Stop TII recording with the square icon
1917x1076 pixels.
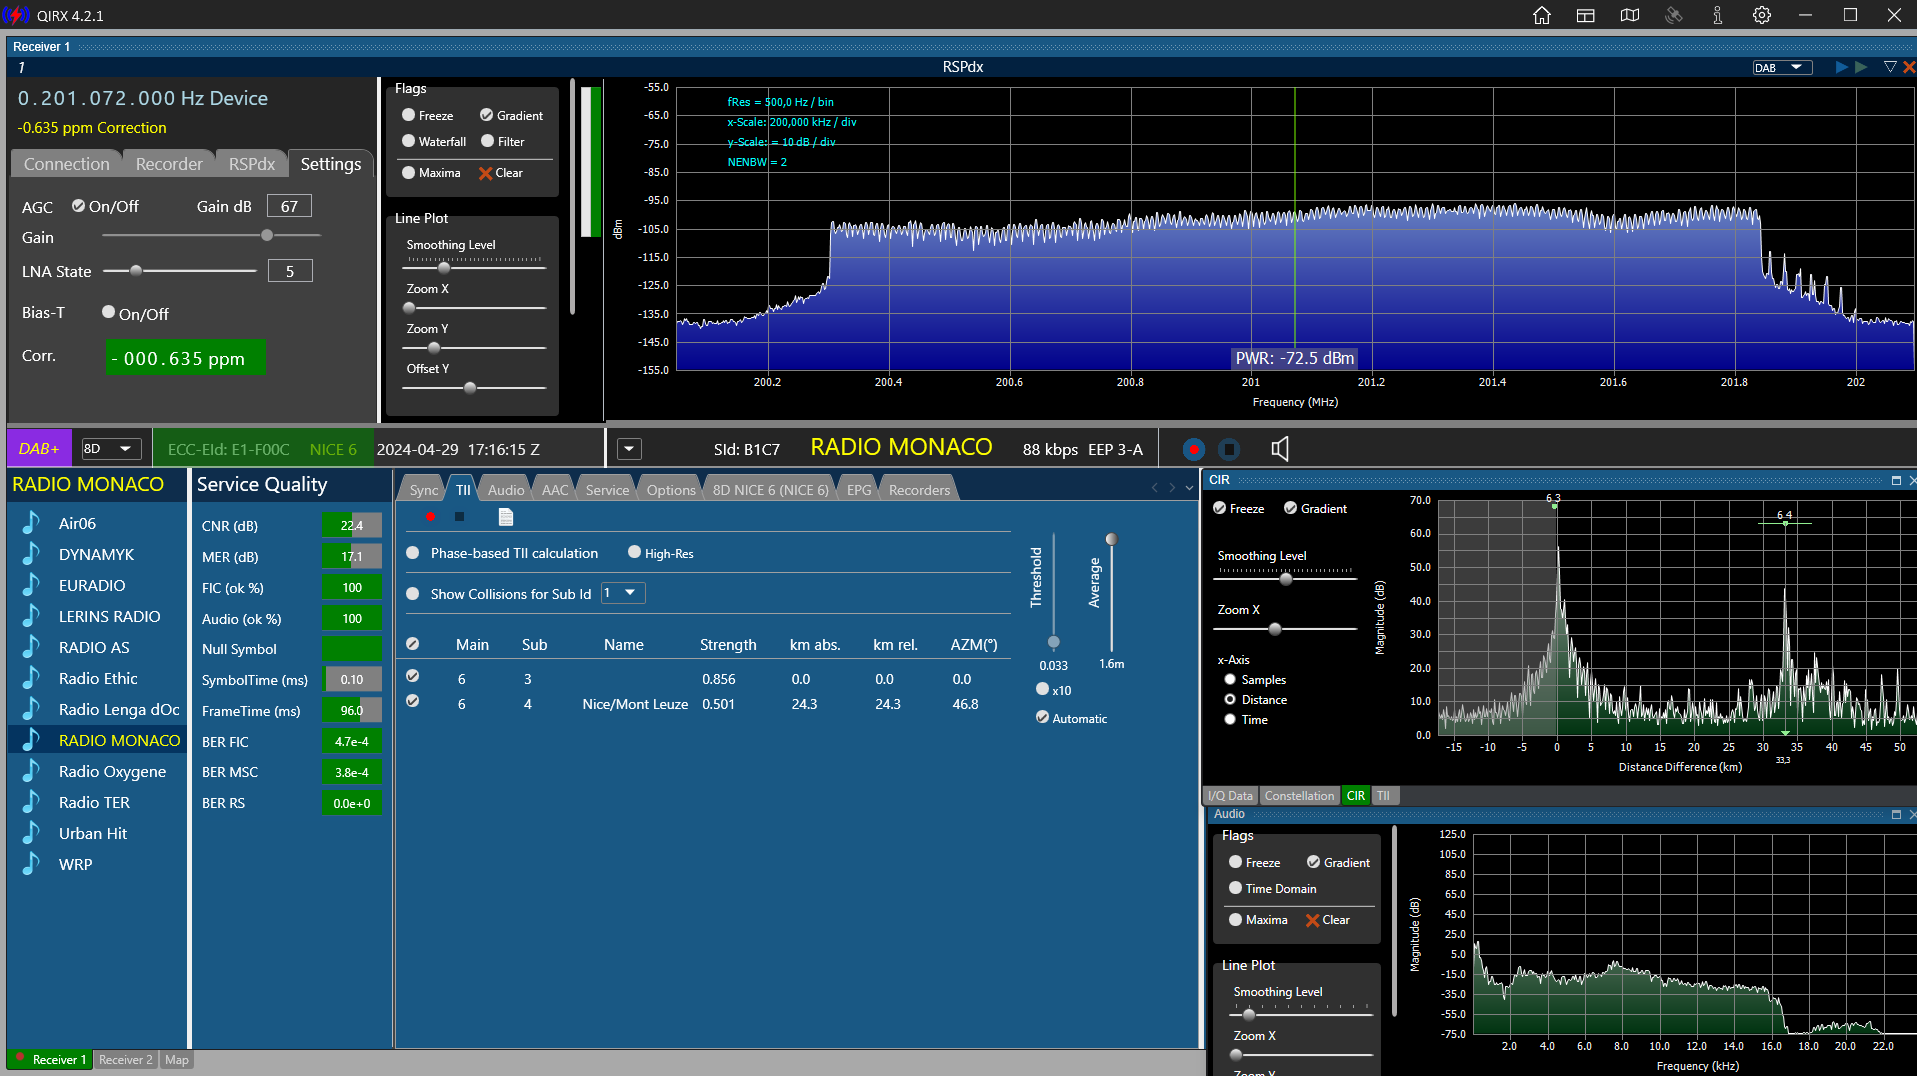tap(459, 517)
